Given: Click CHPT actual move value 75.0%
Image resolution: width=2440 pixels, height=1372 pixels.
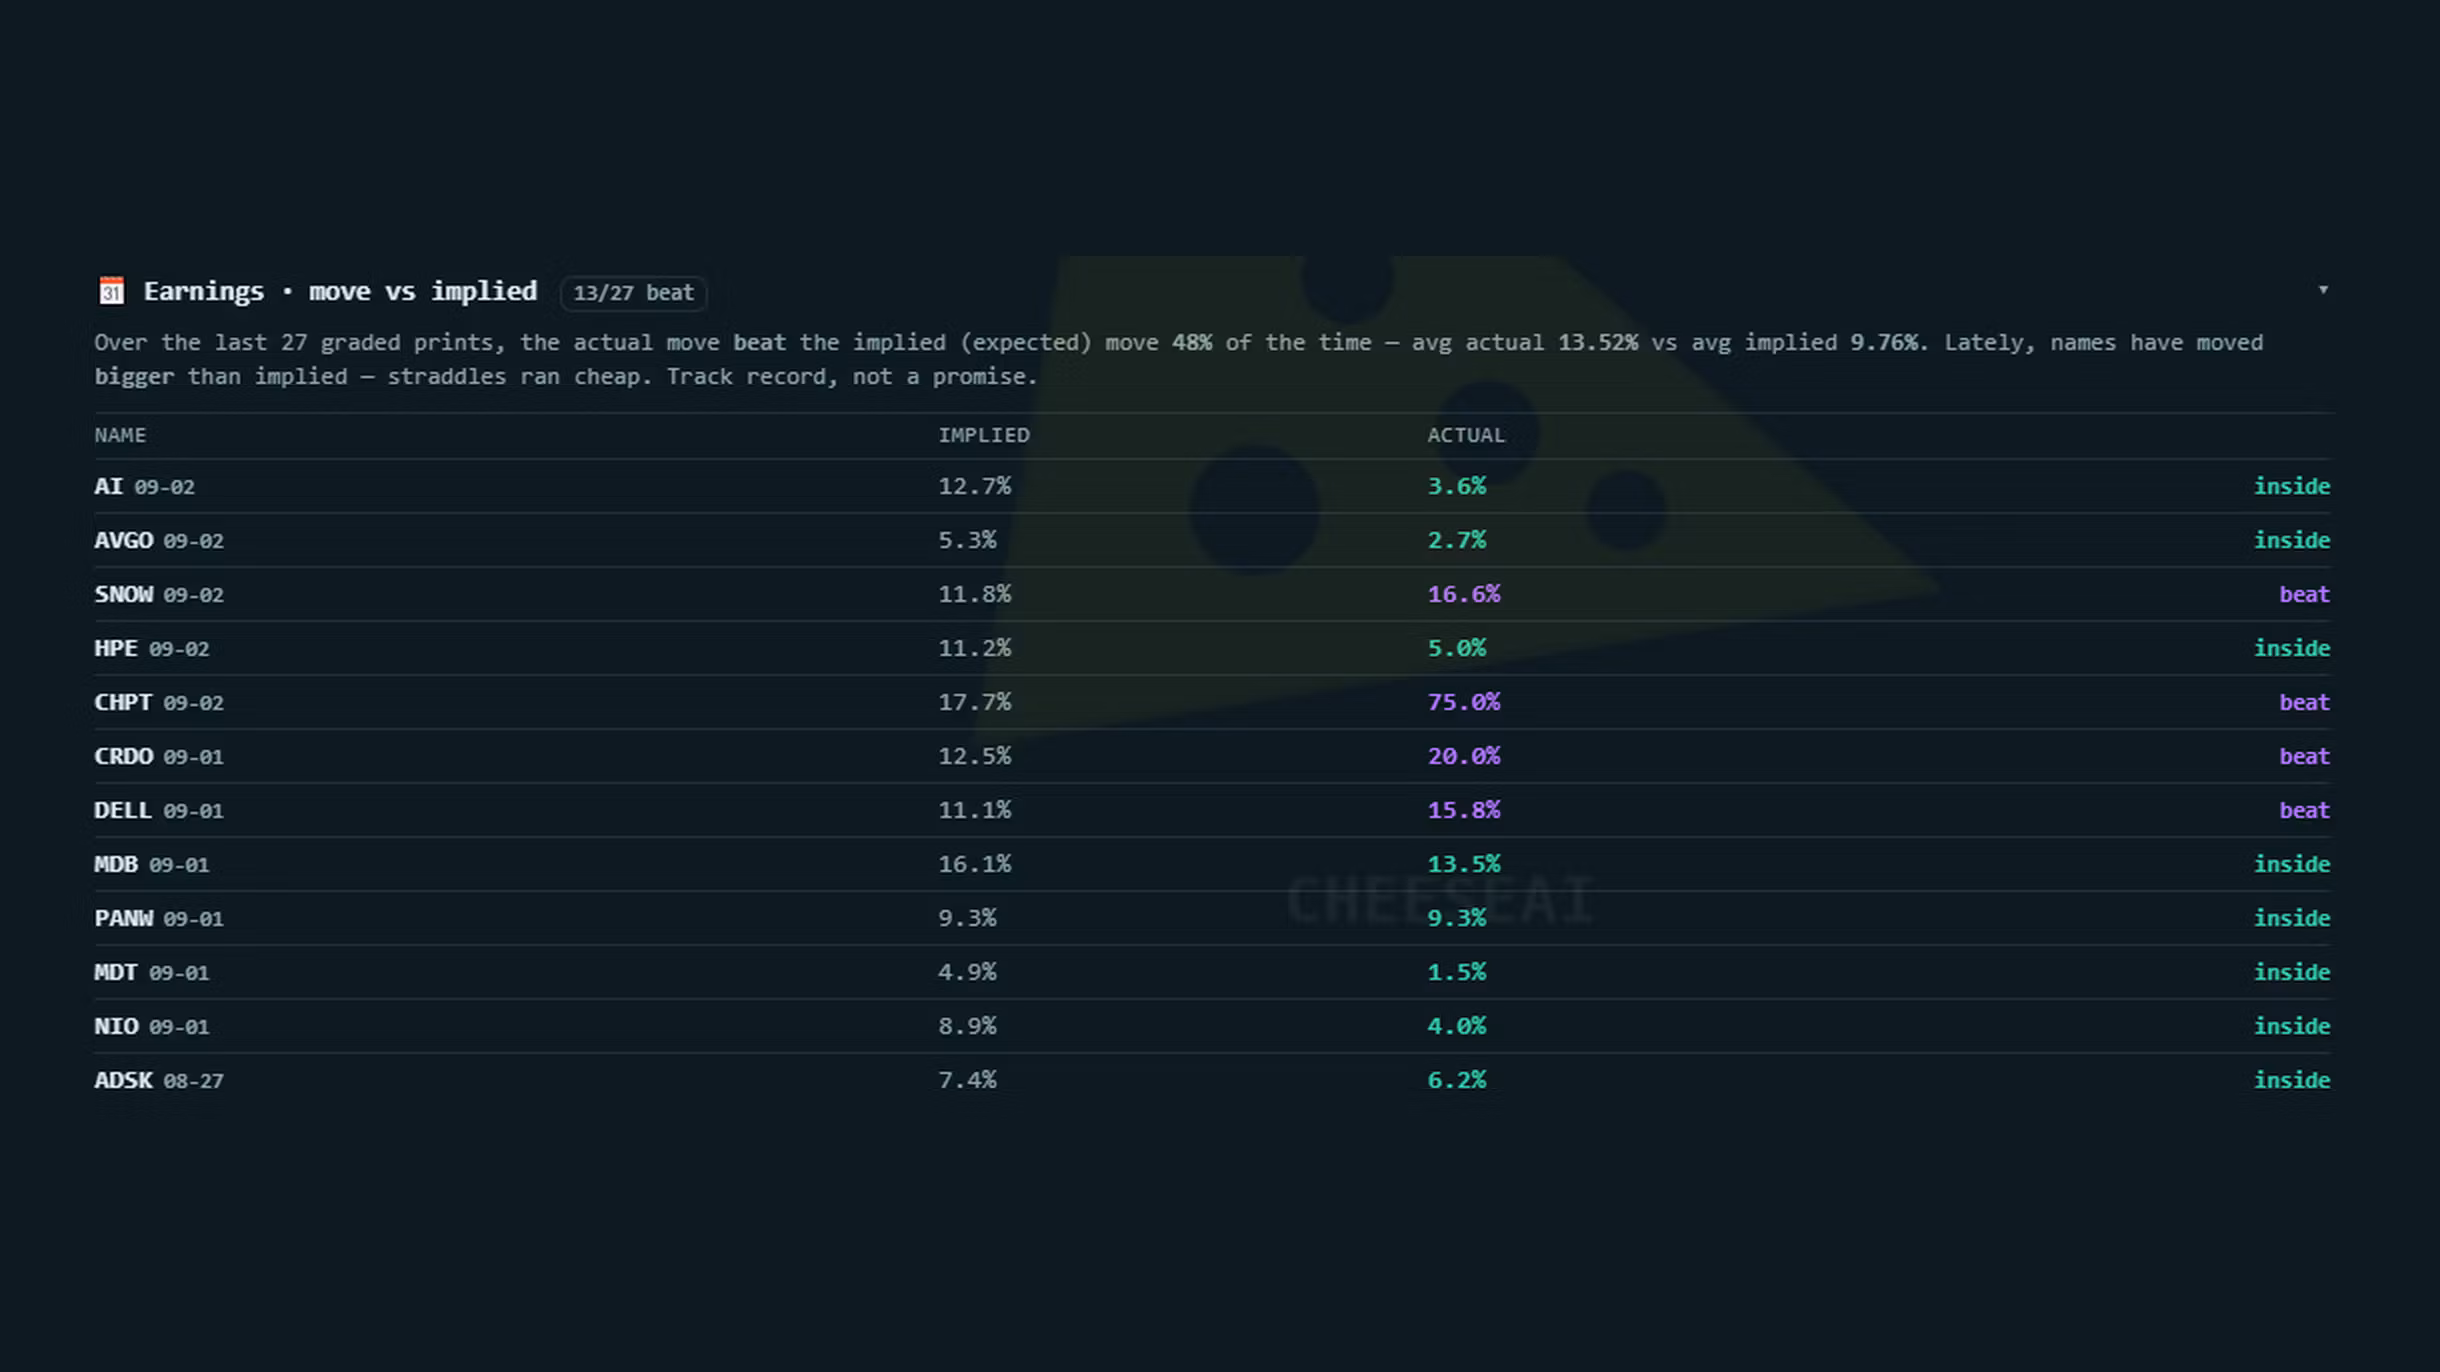Looking at the screenshot, I should coord(1464,703).
